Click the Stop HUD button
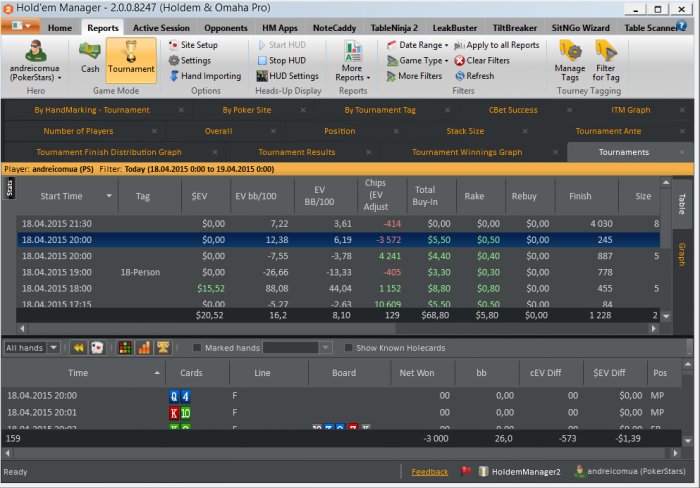 click(x=286, y=60)
